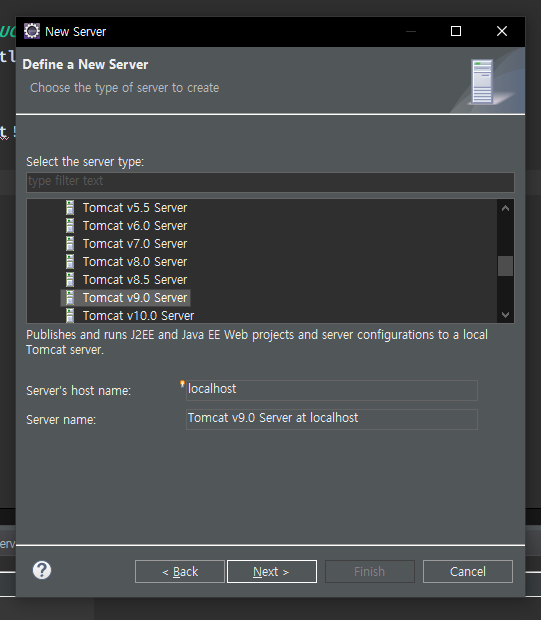Go to previous page with Back button
The height and width of the screenshot is (620, 541).
180,571
